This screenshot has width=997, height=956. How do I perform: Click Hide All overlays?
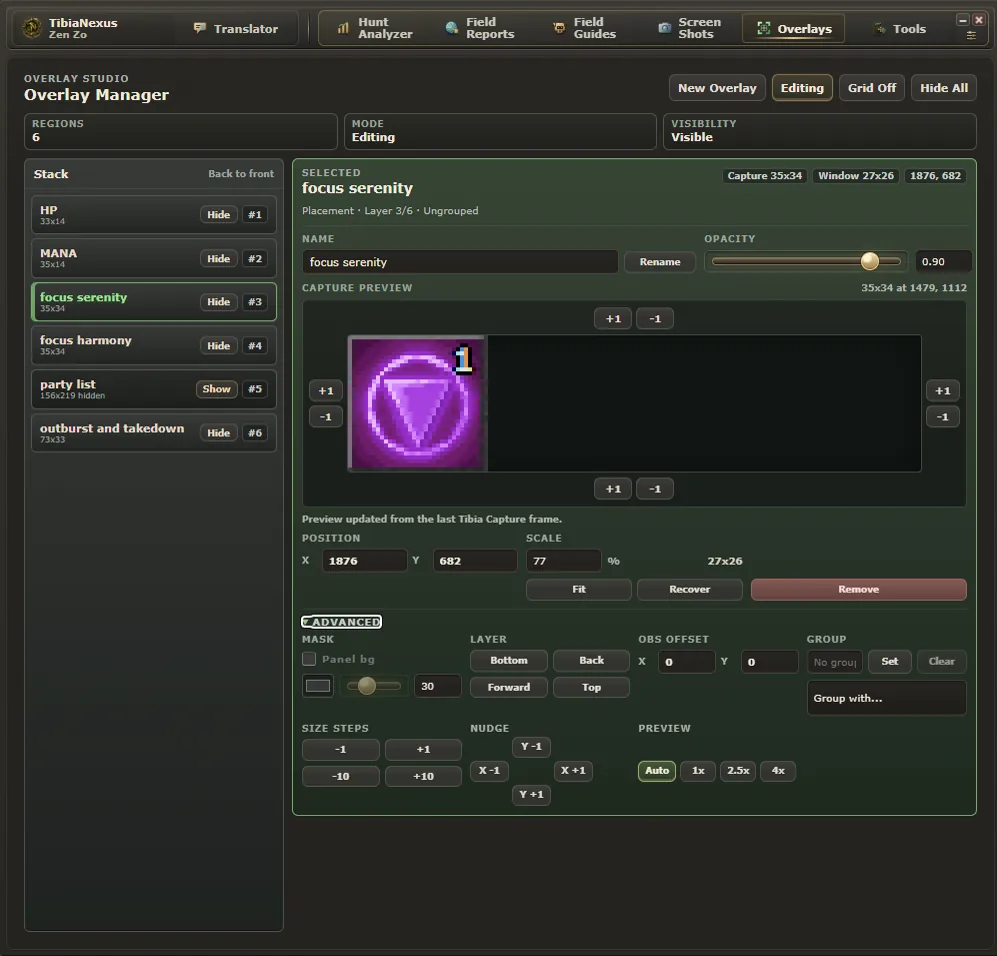click(x=944, y=88)
